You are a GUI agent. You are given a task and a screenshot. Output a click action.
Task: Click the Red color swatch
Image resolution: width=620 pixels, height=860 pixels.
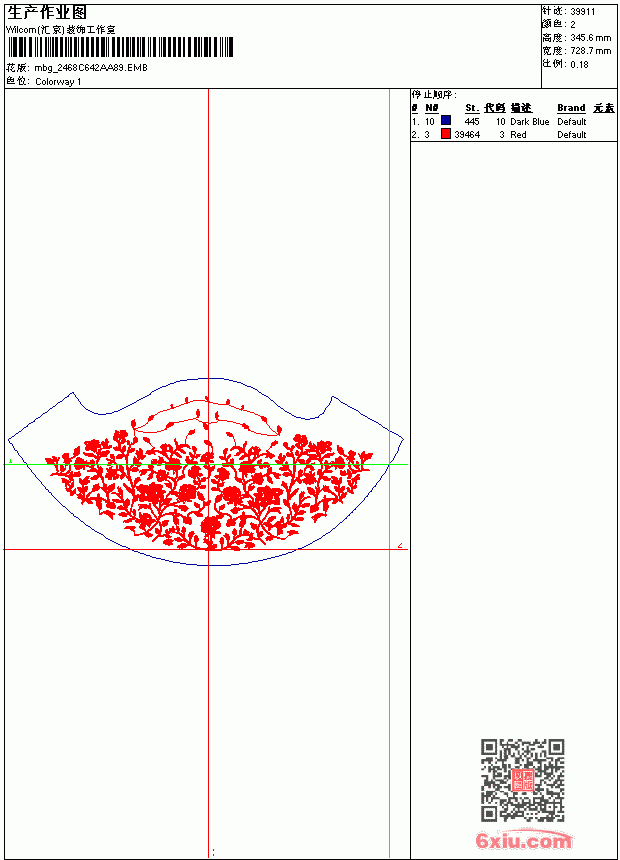(x=446, y=133)
